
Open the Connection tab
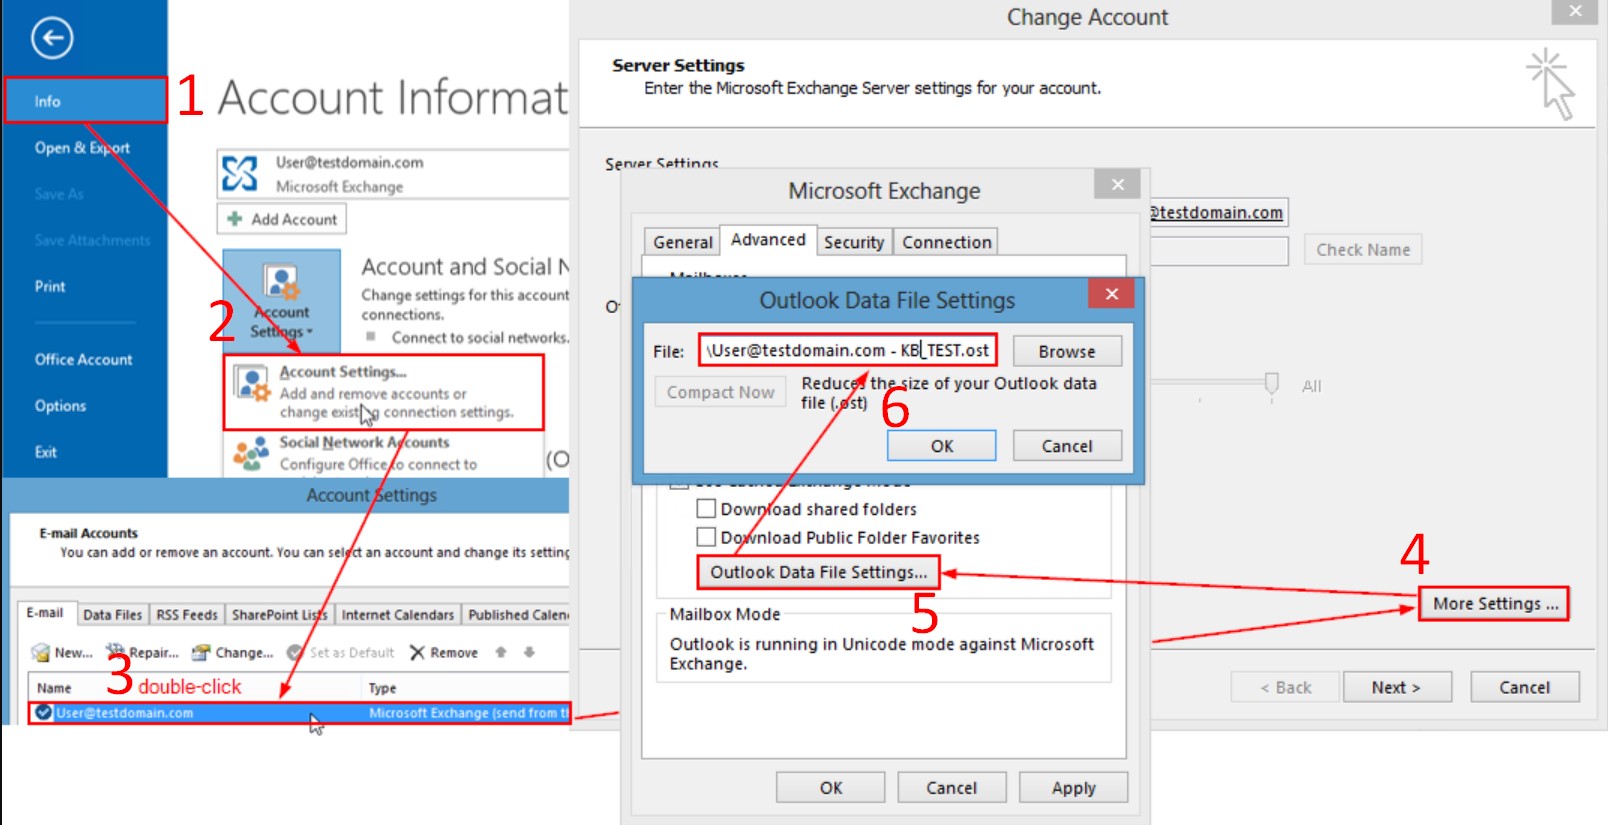pos(946,242)
